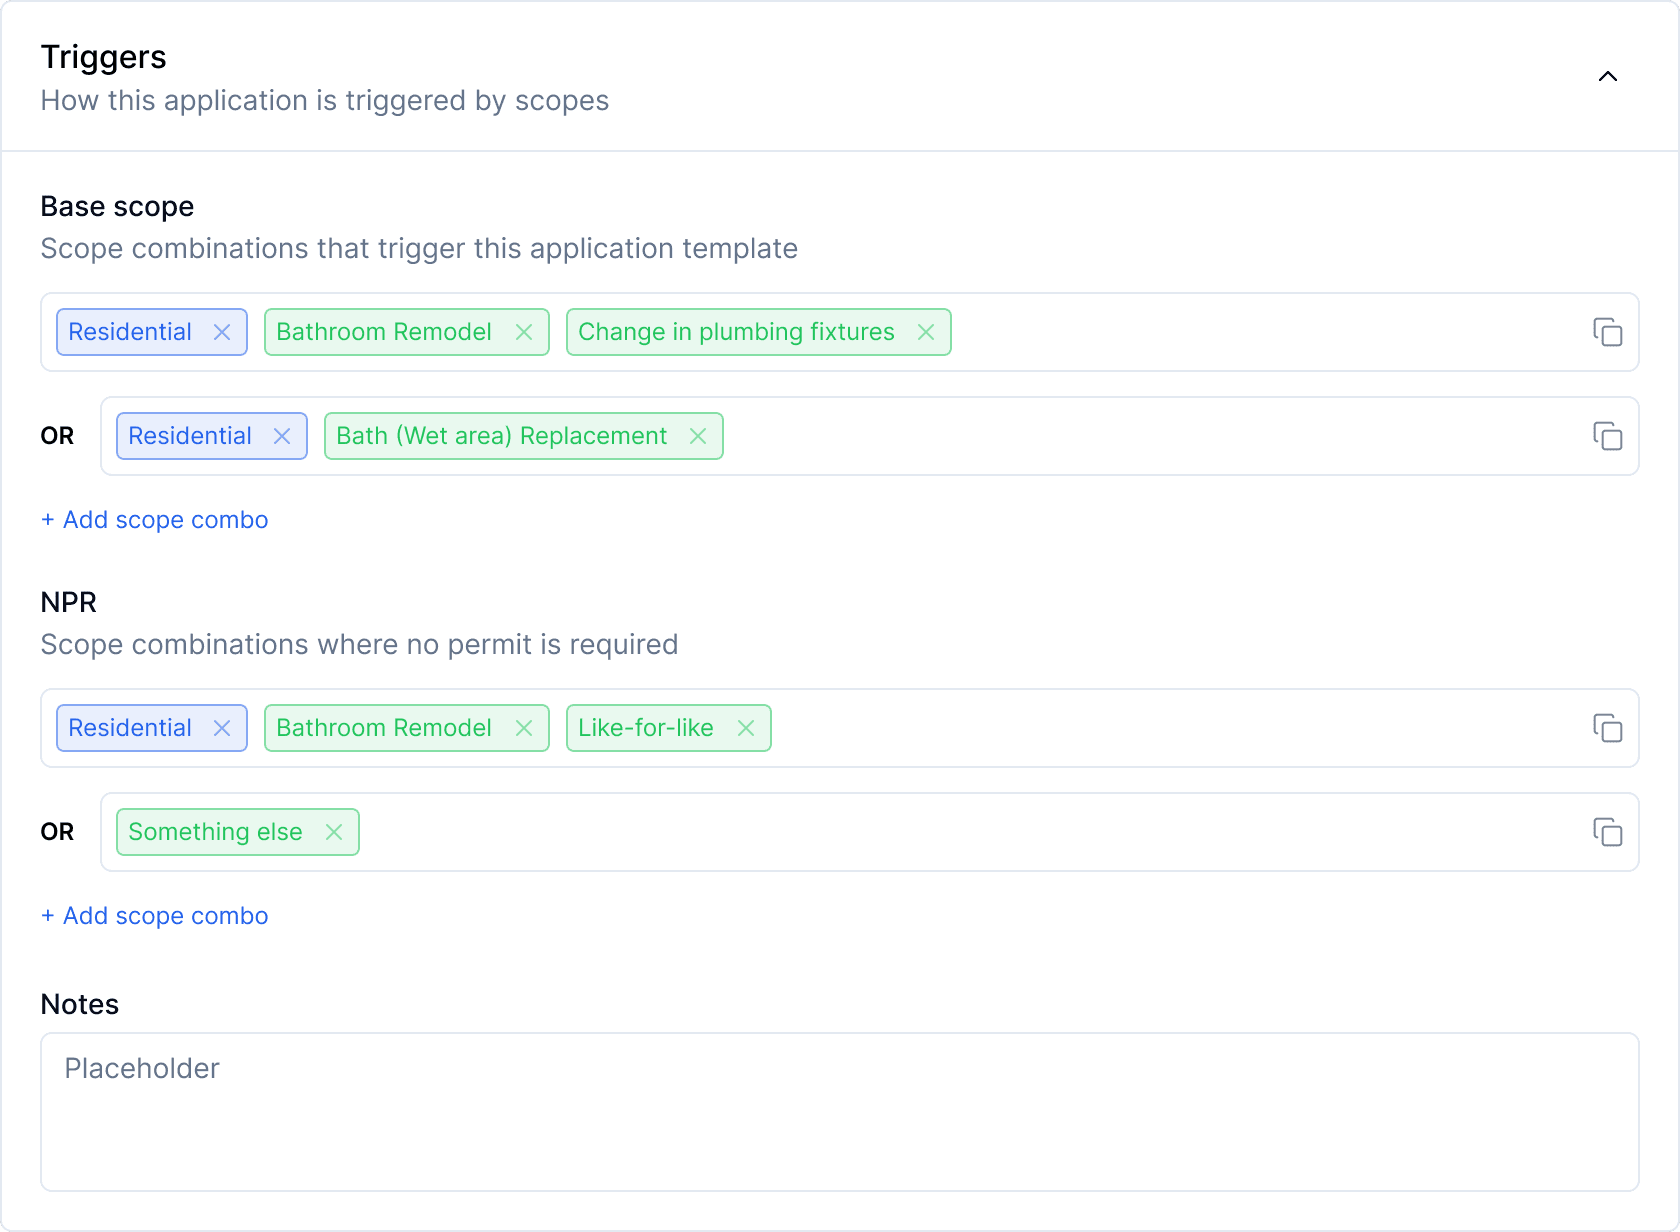Add a scope combo under NPR
This screenshot has width=1680, height=1232.
(x=154, y=915)
